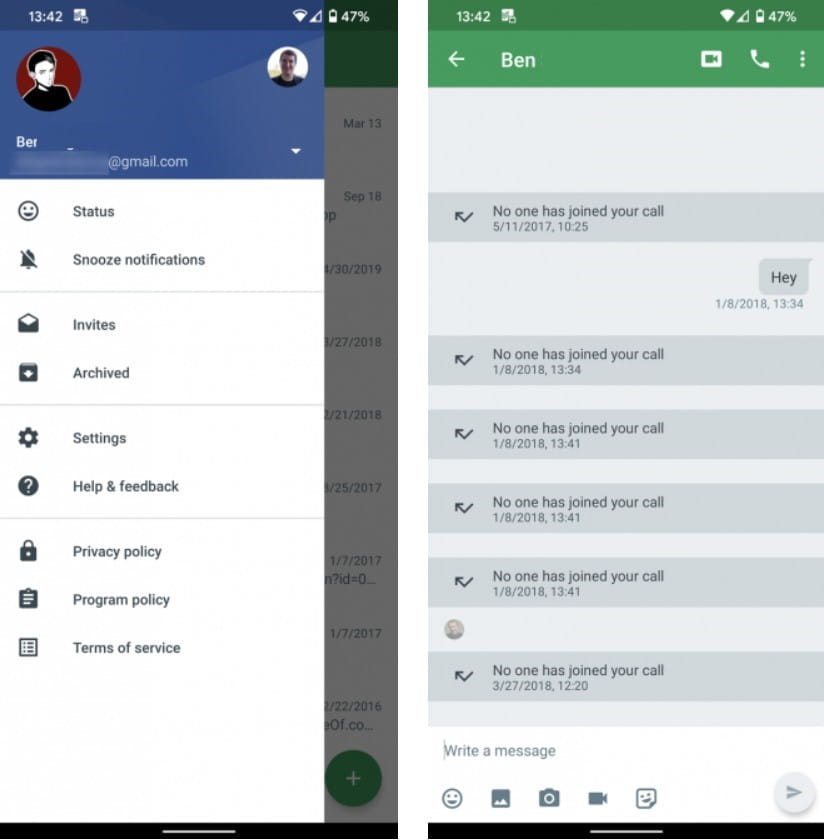Open the conversation overflow menu
The height and width of the screenshot is (840, 824).
802,59
